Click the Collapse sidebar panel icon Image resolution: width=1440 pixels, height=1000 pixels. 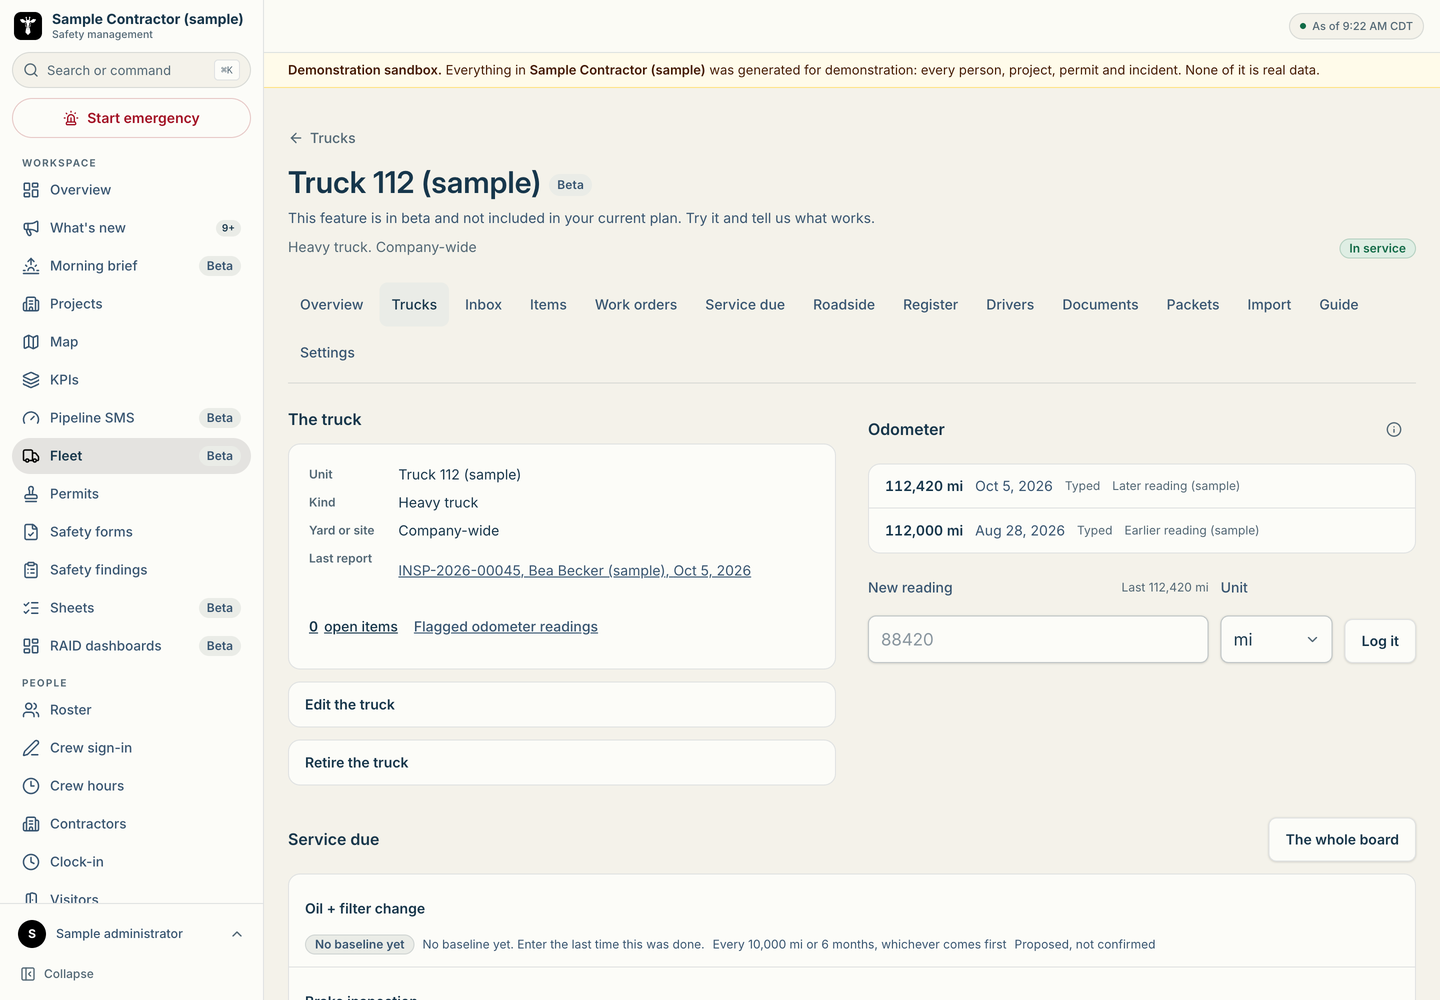pos(28,974)
